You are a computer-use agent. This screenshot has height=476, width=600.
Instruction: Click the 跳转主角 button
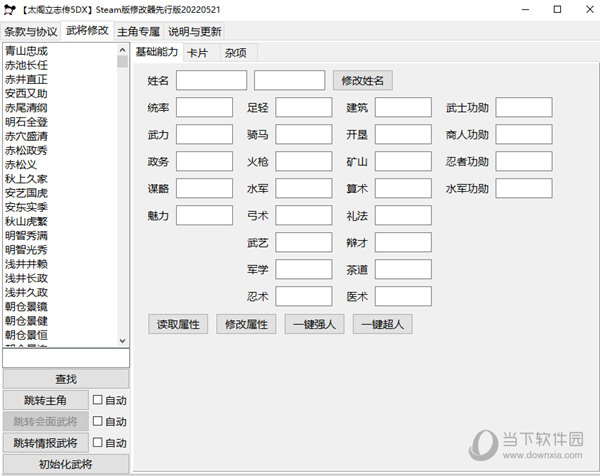coord(46,400)
